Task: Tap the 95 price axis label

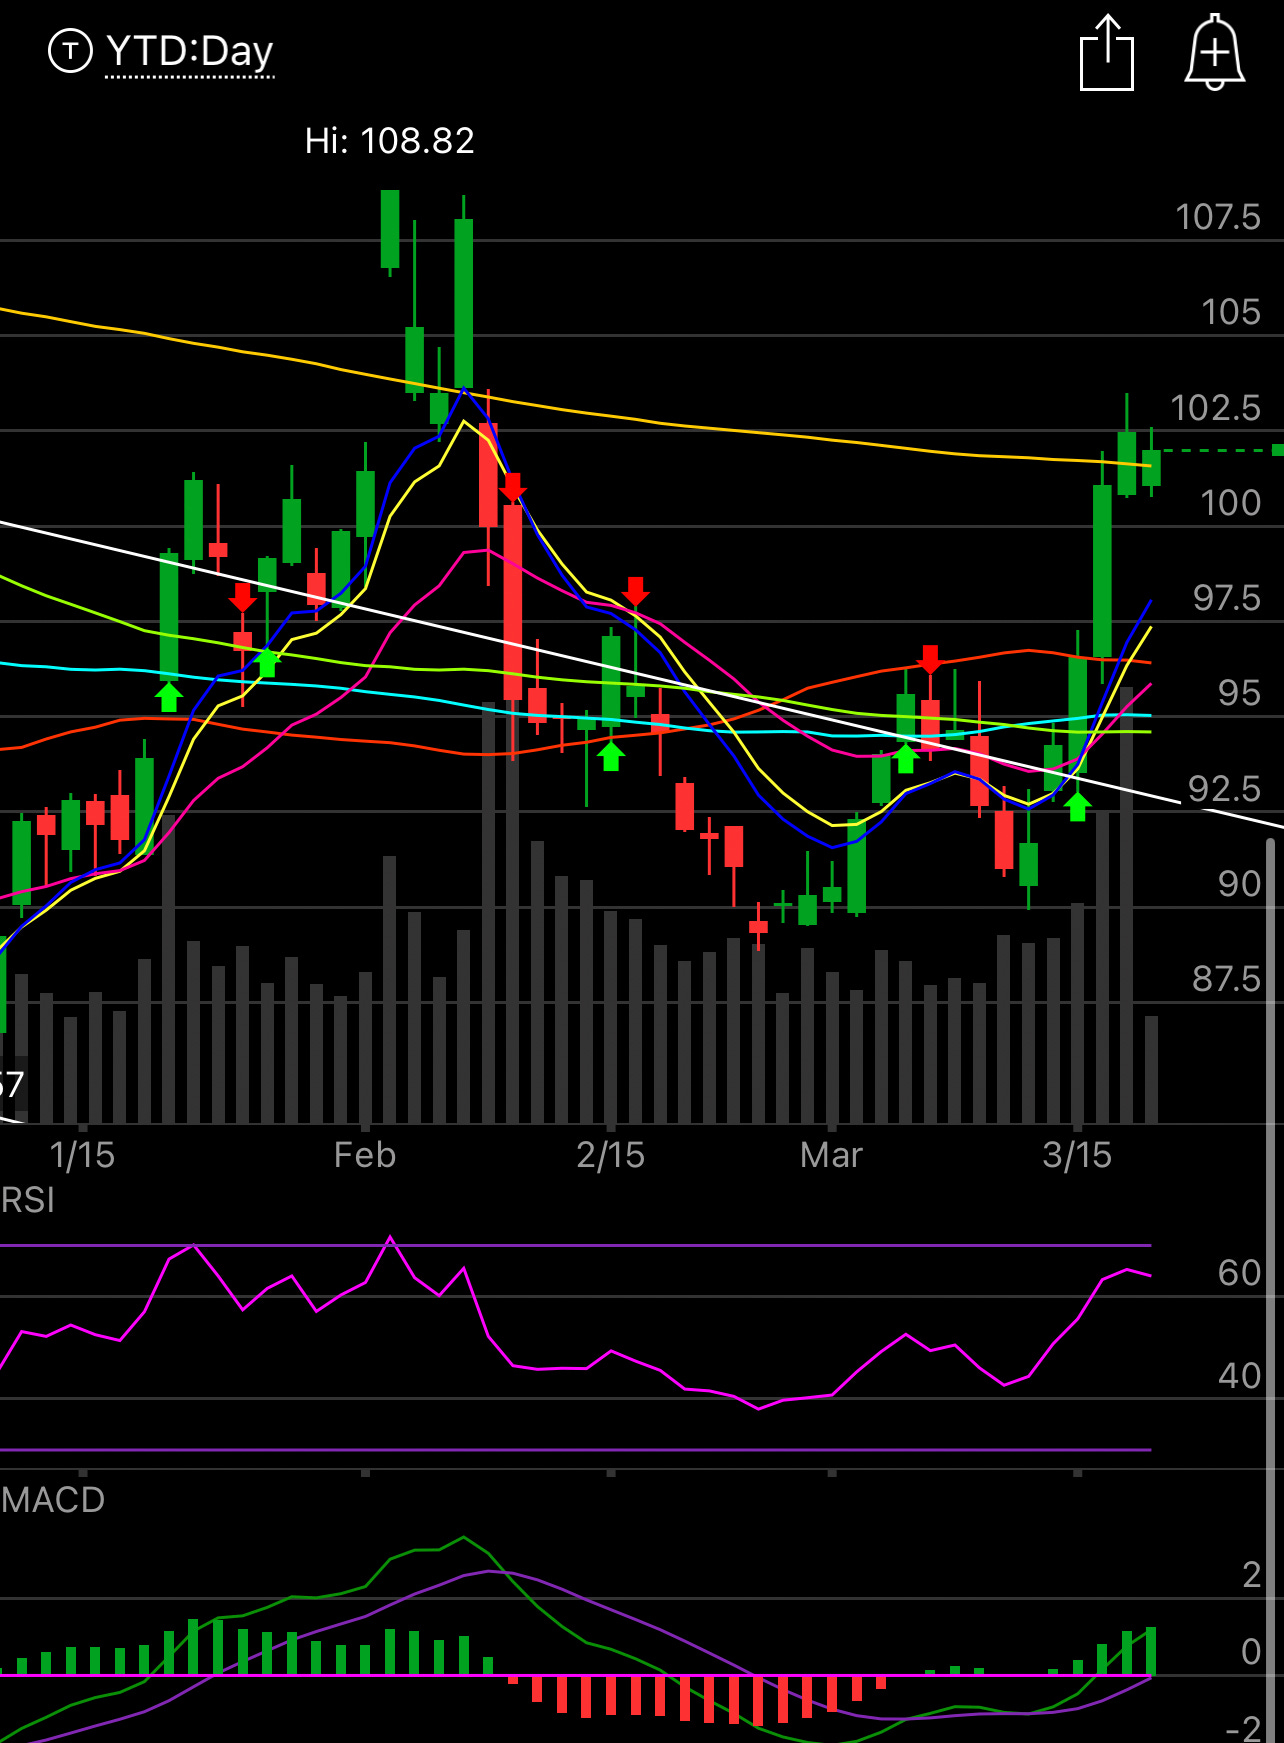Action: pyautogui.click(x=1239, y=693)
